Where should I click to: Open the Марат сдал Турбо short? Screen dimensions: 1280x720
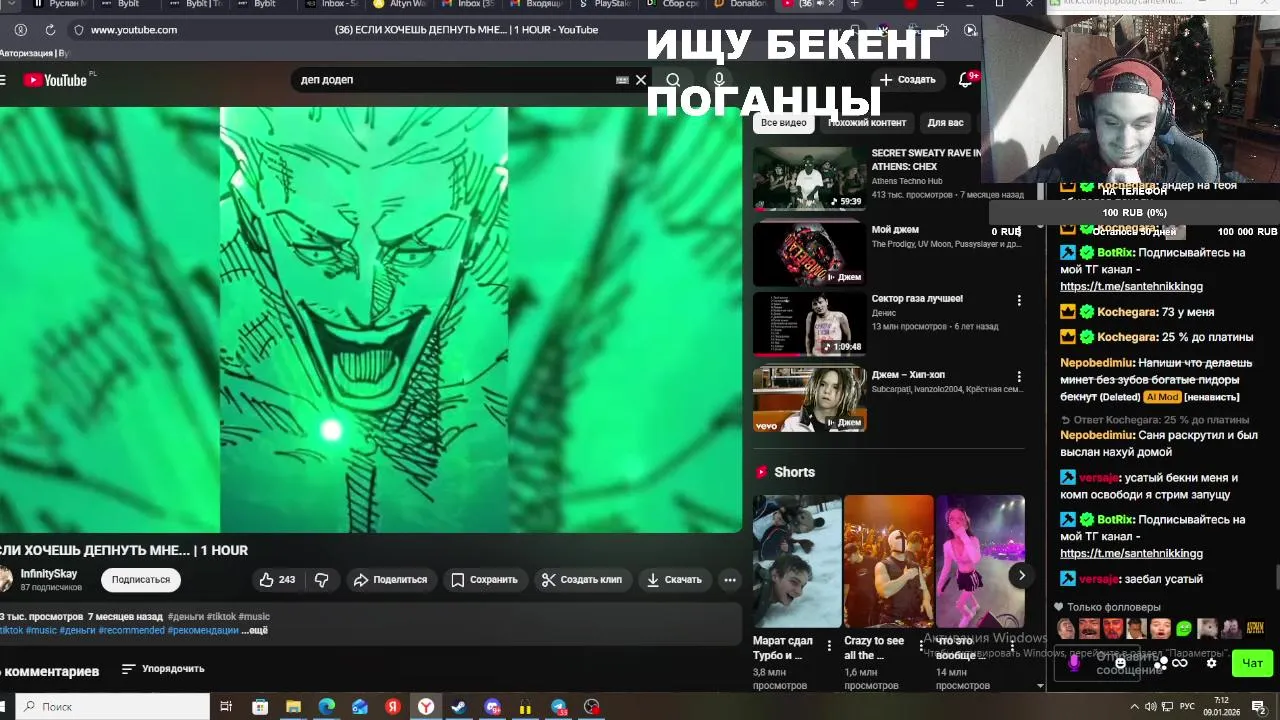(x=797, y=561)
